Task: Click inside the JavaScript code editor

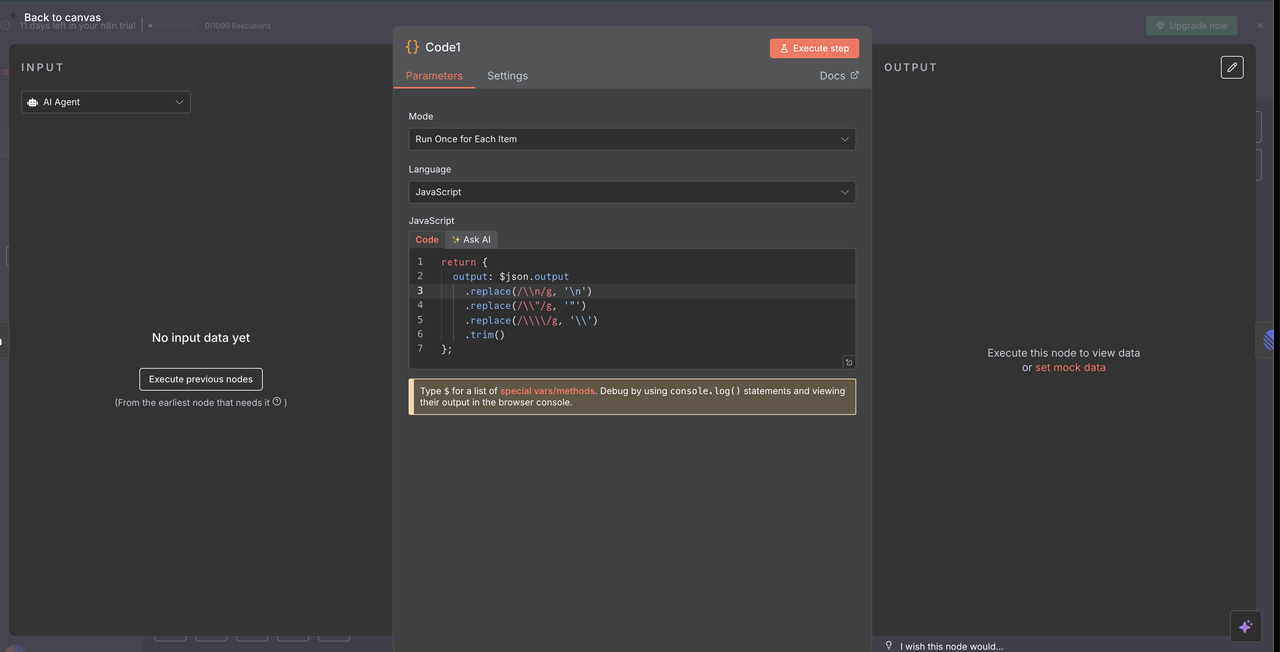Action: click(x=632, y=308)
